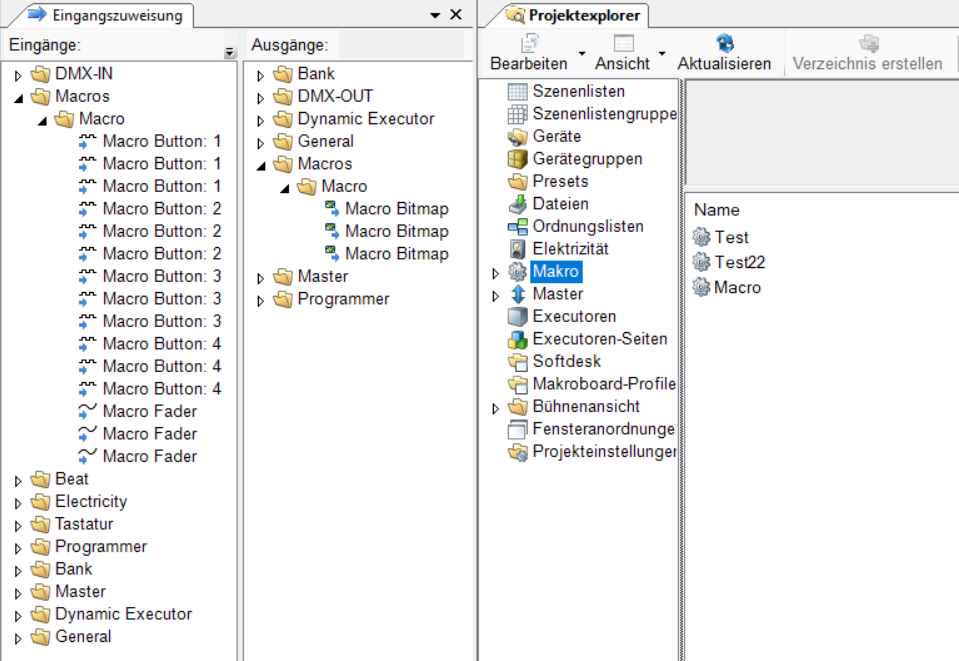This screenshot has width=959, height=661.
Task: Select the Tastatur input folder
Action: (x=84, y=524)
